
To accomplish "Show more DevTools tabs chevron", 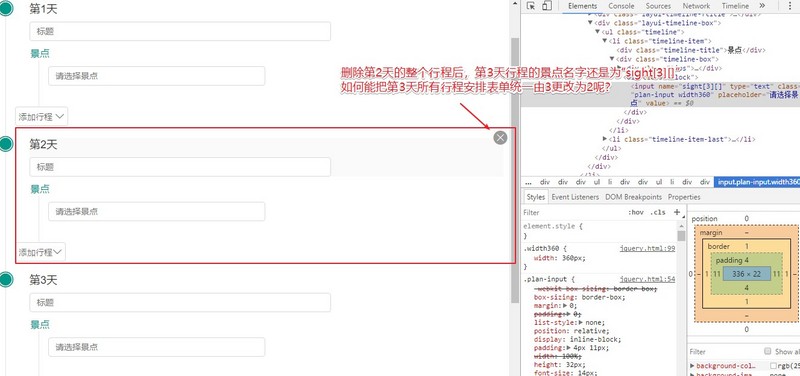I will pyautogui.click(x=762, y=6).
